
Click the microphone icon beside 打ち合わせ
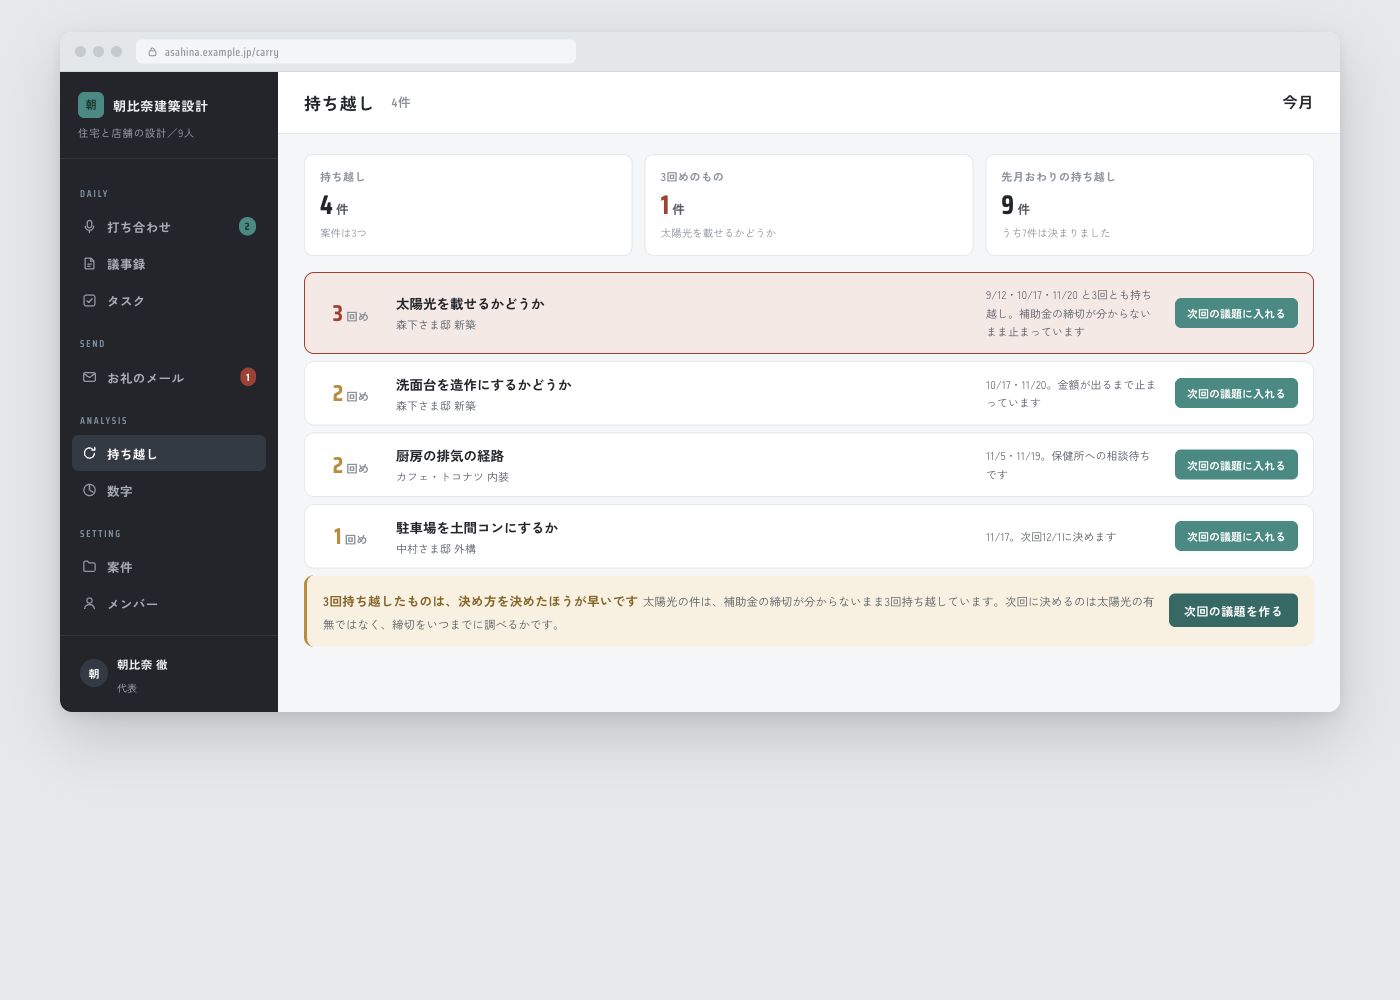click(89, 227)
